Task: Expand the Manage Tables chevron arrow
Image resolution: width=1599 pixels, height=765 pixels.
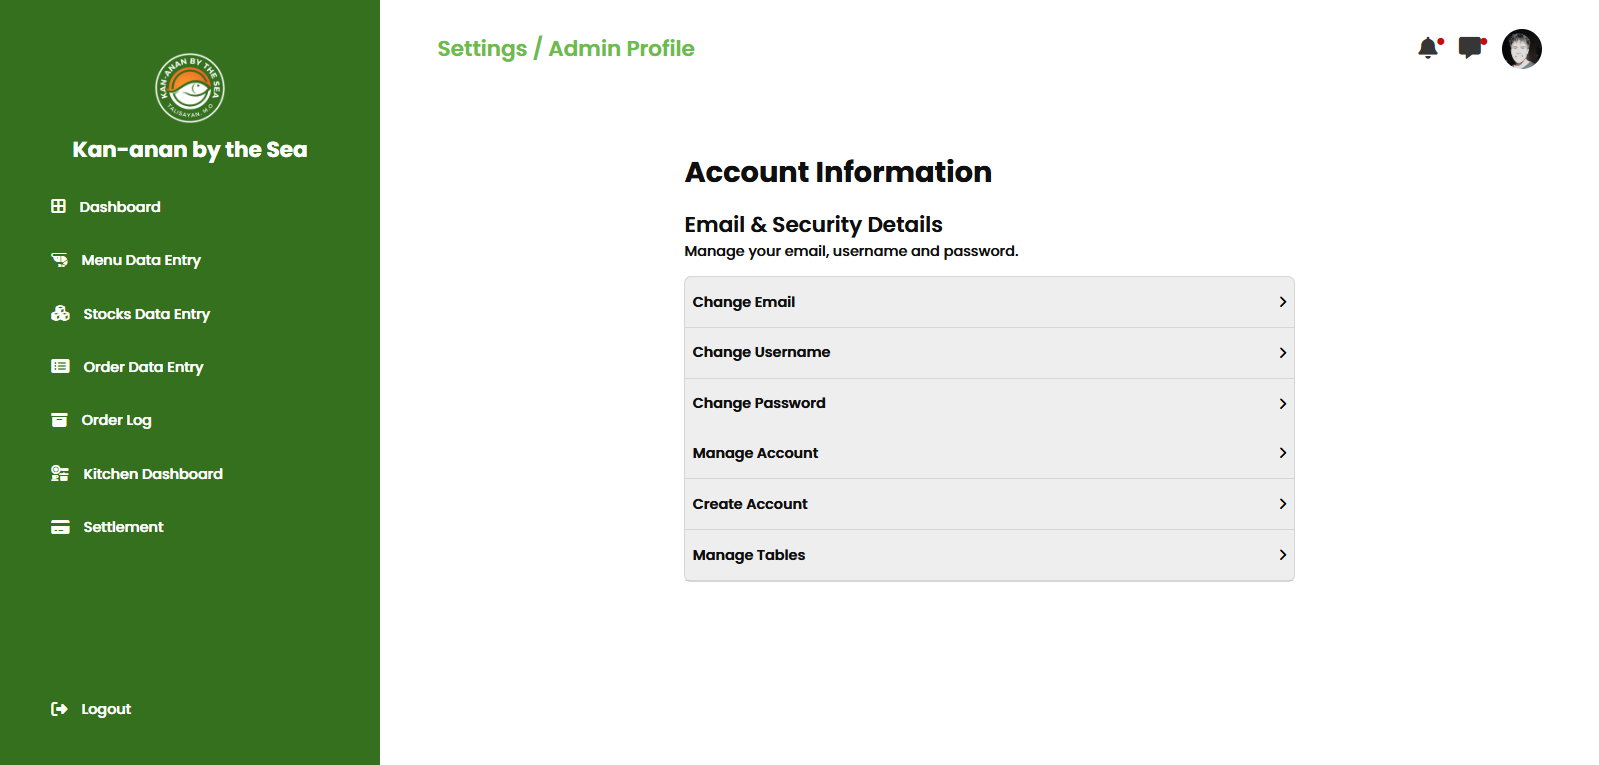Action: click(x=1282, y=555)
